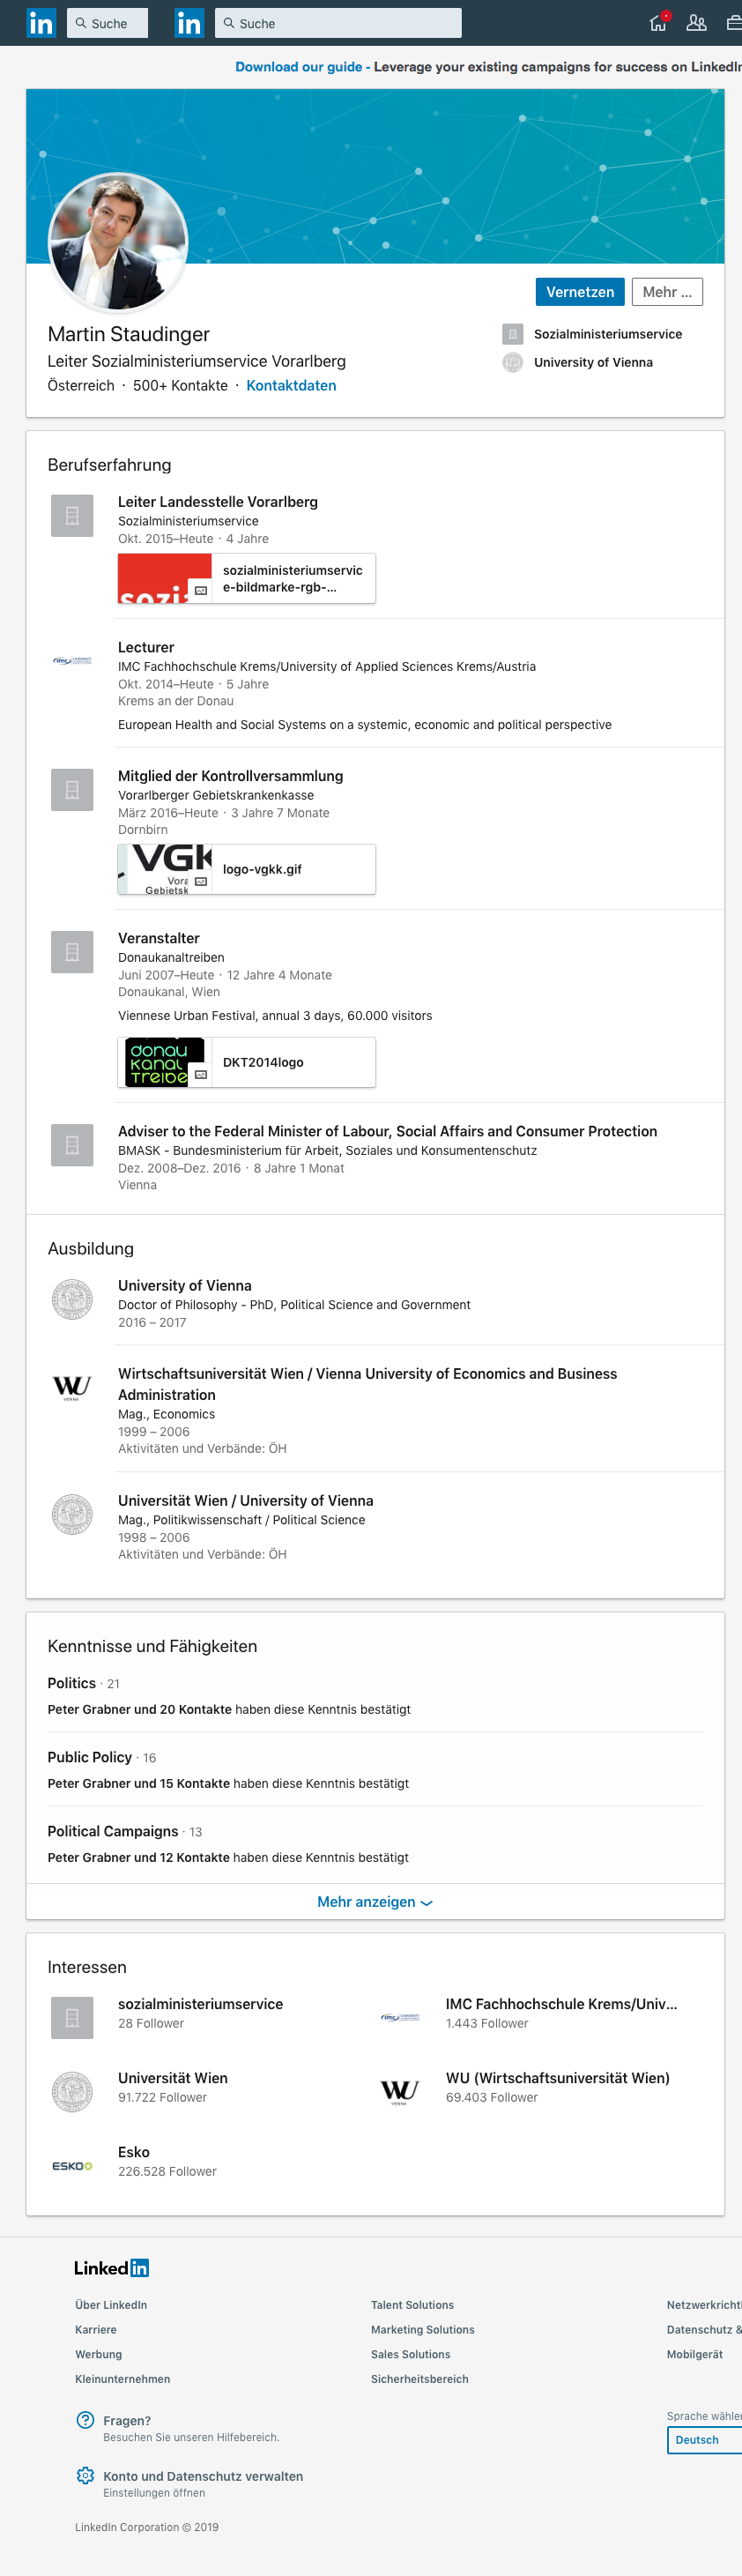Open the home icon with notification badge
742x2576 pixels.
659,22
